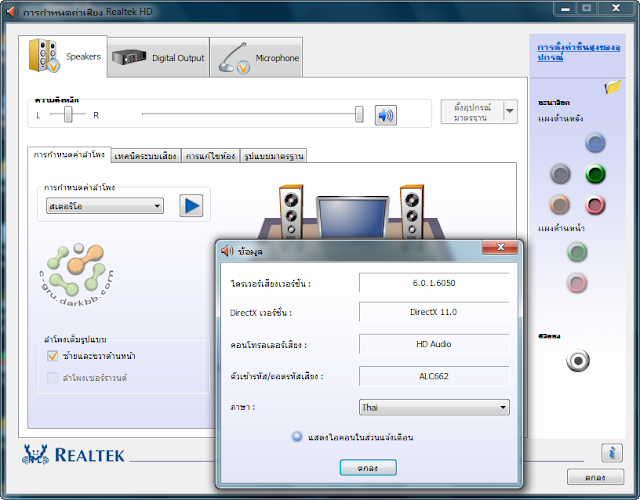Open the การแก้ไขห้อง sub-tab
The image size is (640, 500).
pos(210,156)
